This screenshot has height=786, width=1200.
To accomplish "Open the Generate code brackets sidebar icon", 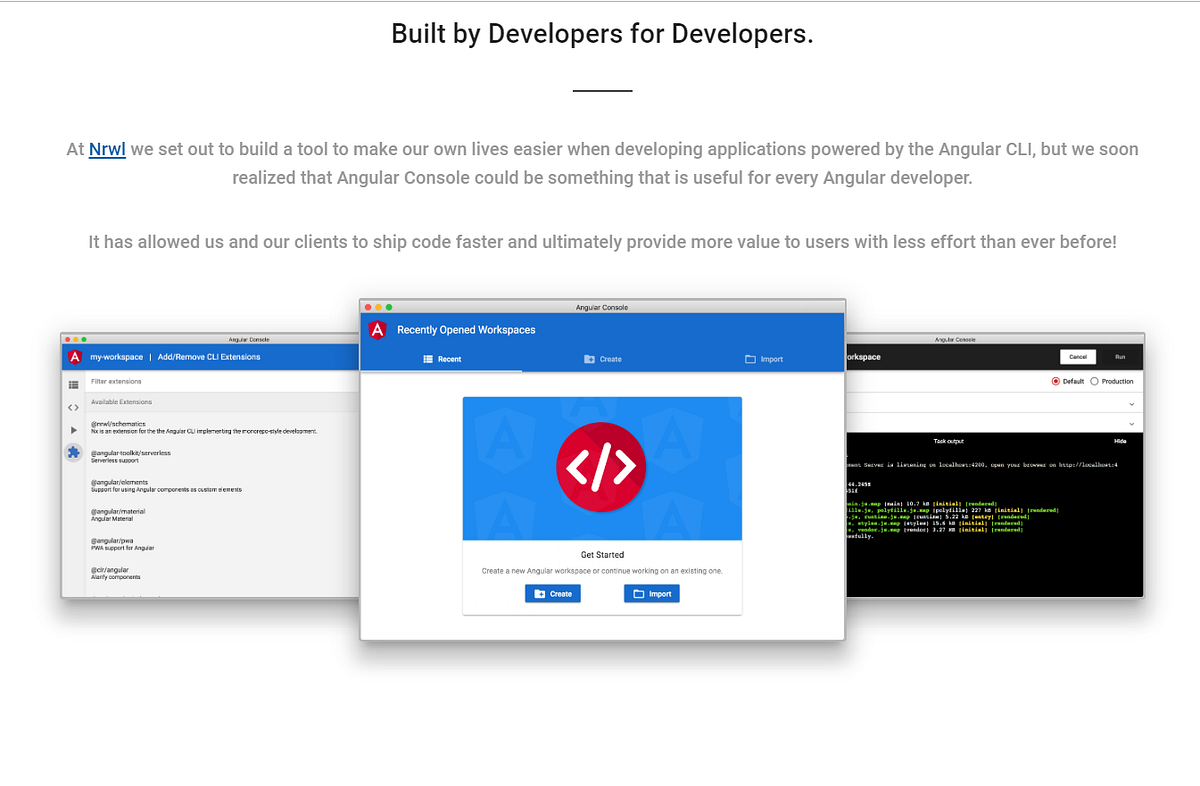I will (73, 407).
